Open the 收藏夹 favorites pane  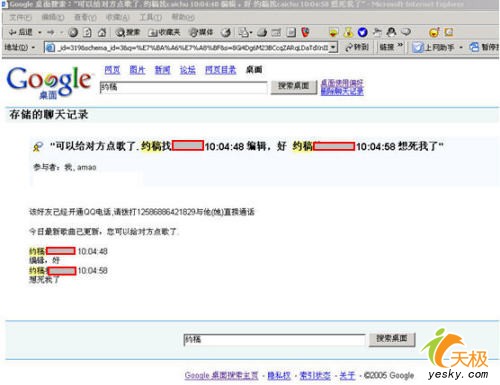[164, 32]
